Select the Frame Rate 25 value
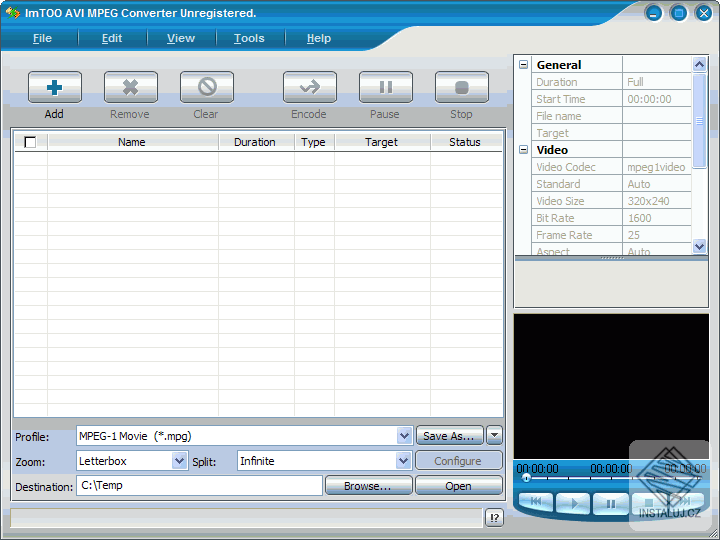 click(x=657, y=235)
